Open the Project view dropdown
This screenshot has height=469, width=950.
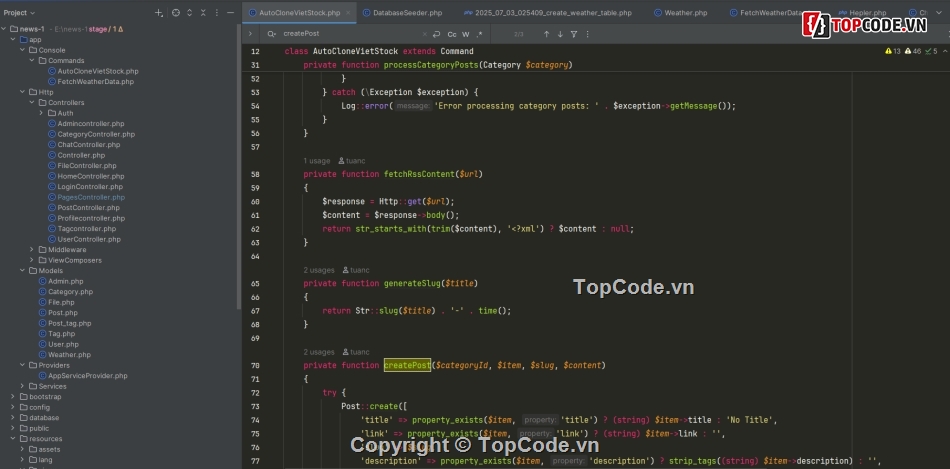(x=19, y=13)
